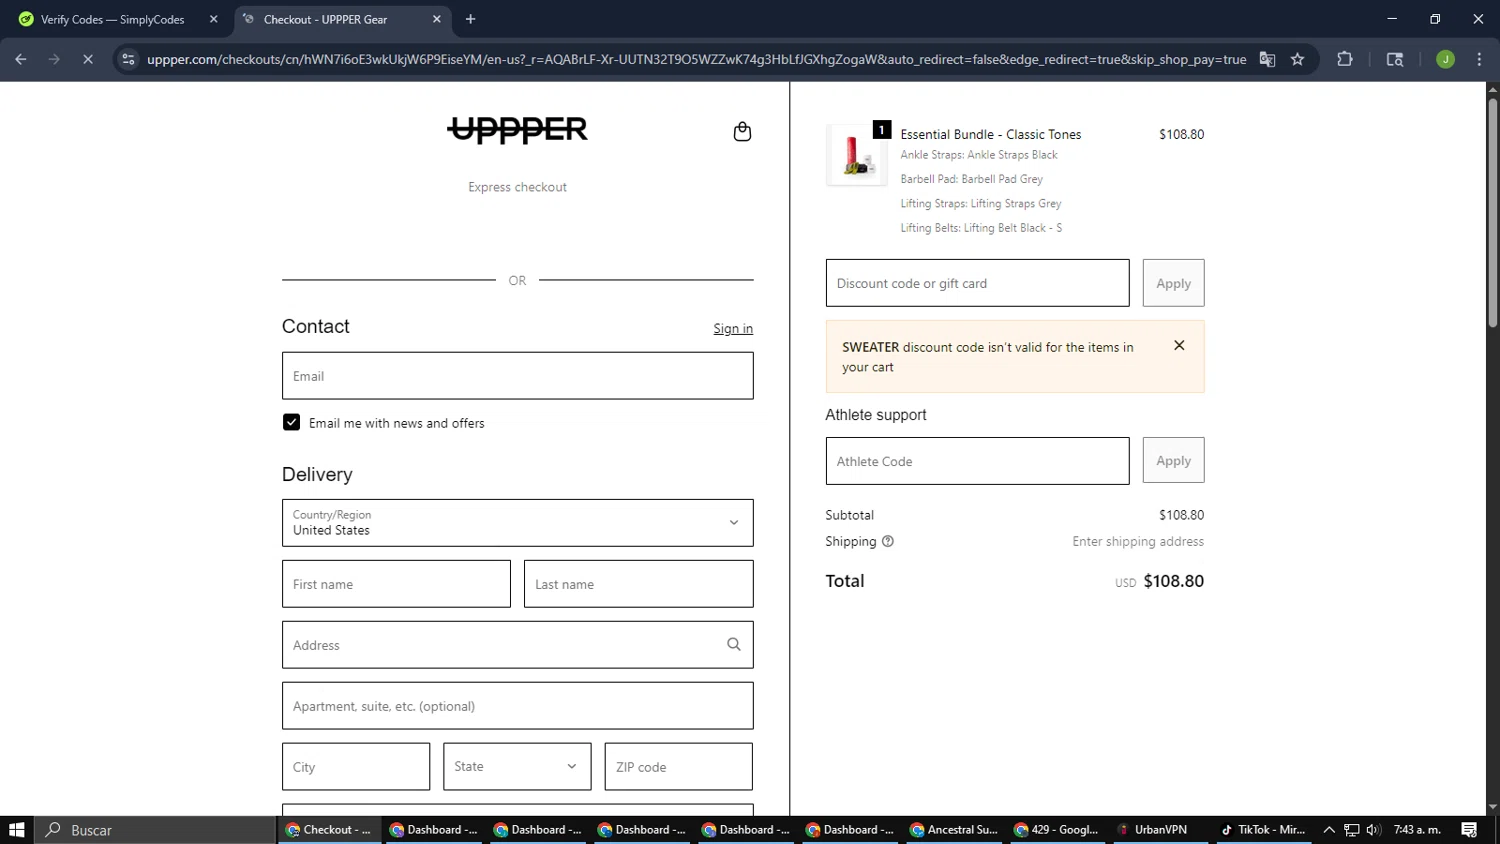This screenshot has height=844, width=1500.
Task: Click the First name field
Action: (396, 584)
